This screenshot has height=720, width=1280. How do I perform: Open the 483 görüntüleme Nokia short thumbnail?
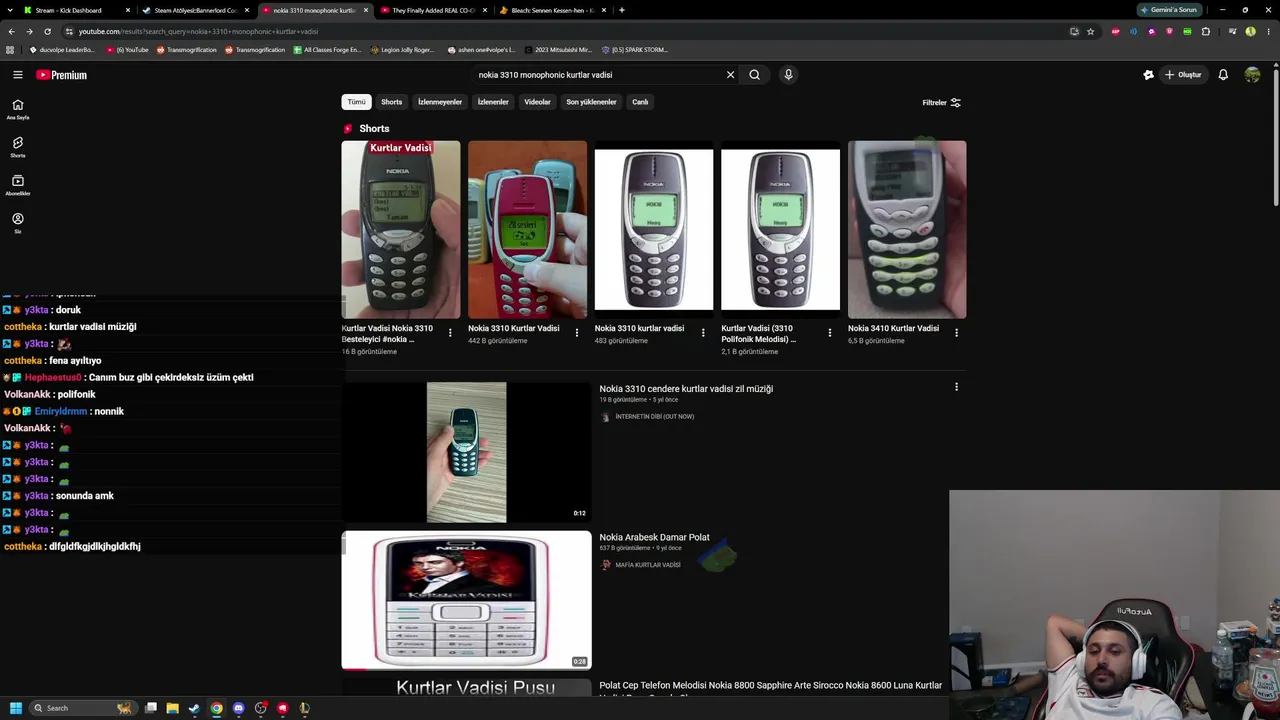654,229
